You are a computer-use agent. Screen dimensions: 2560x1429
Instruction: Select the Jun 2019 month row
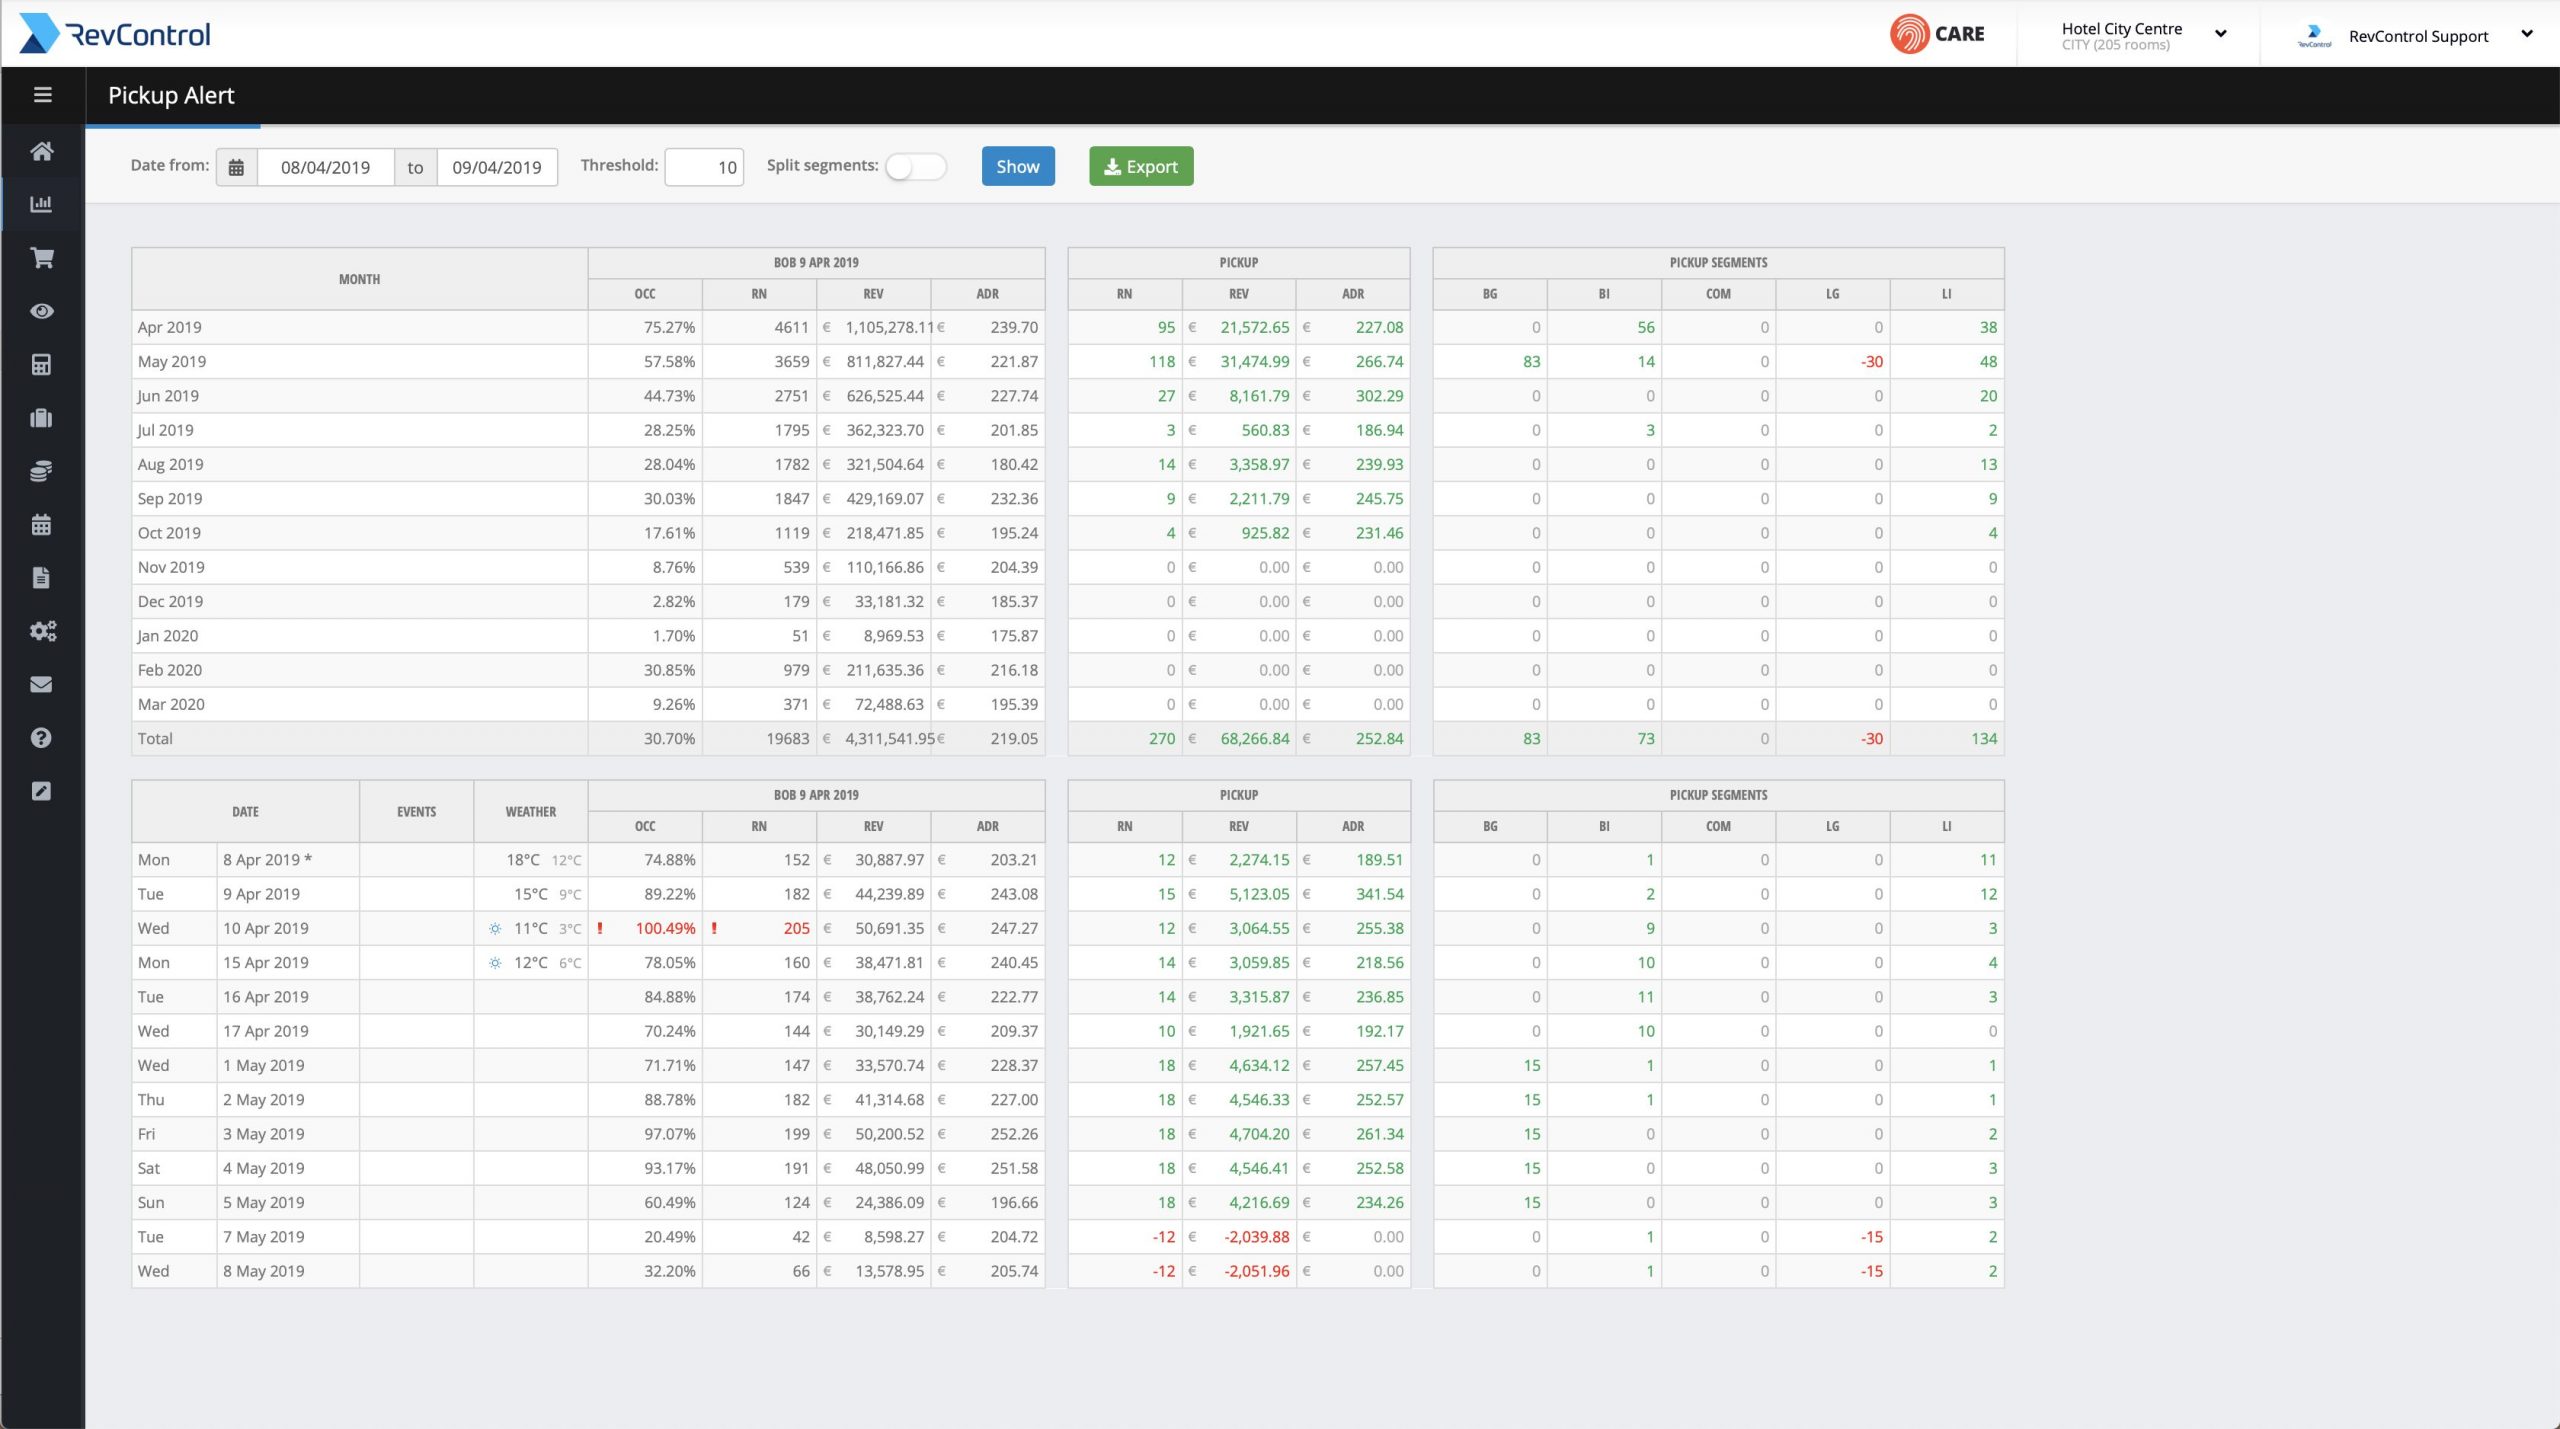[359, 396]
